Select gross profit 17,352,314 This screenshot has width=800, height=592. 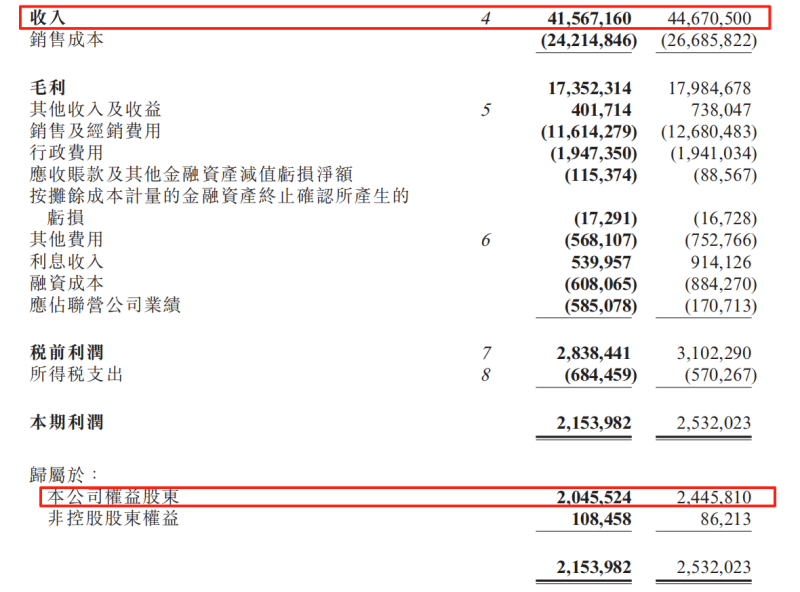coord(589,88)
